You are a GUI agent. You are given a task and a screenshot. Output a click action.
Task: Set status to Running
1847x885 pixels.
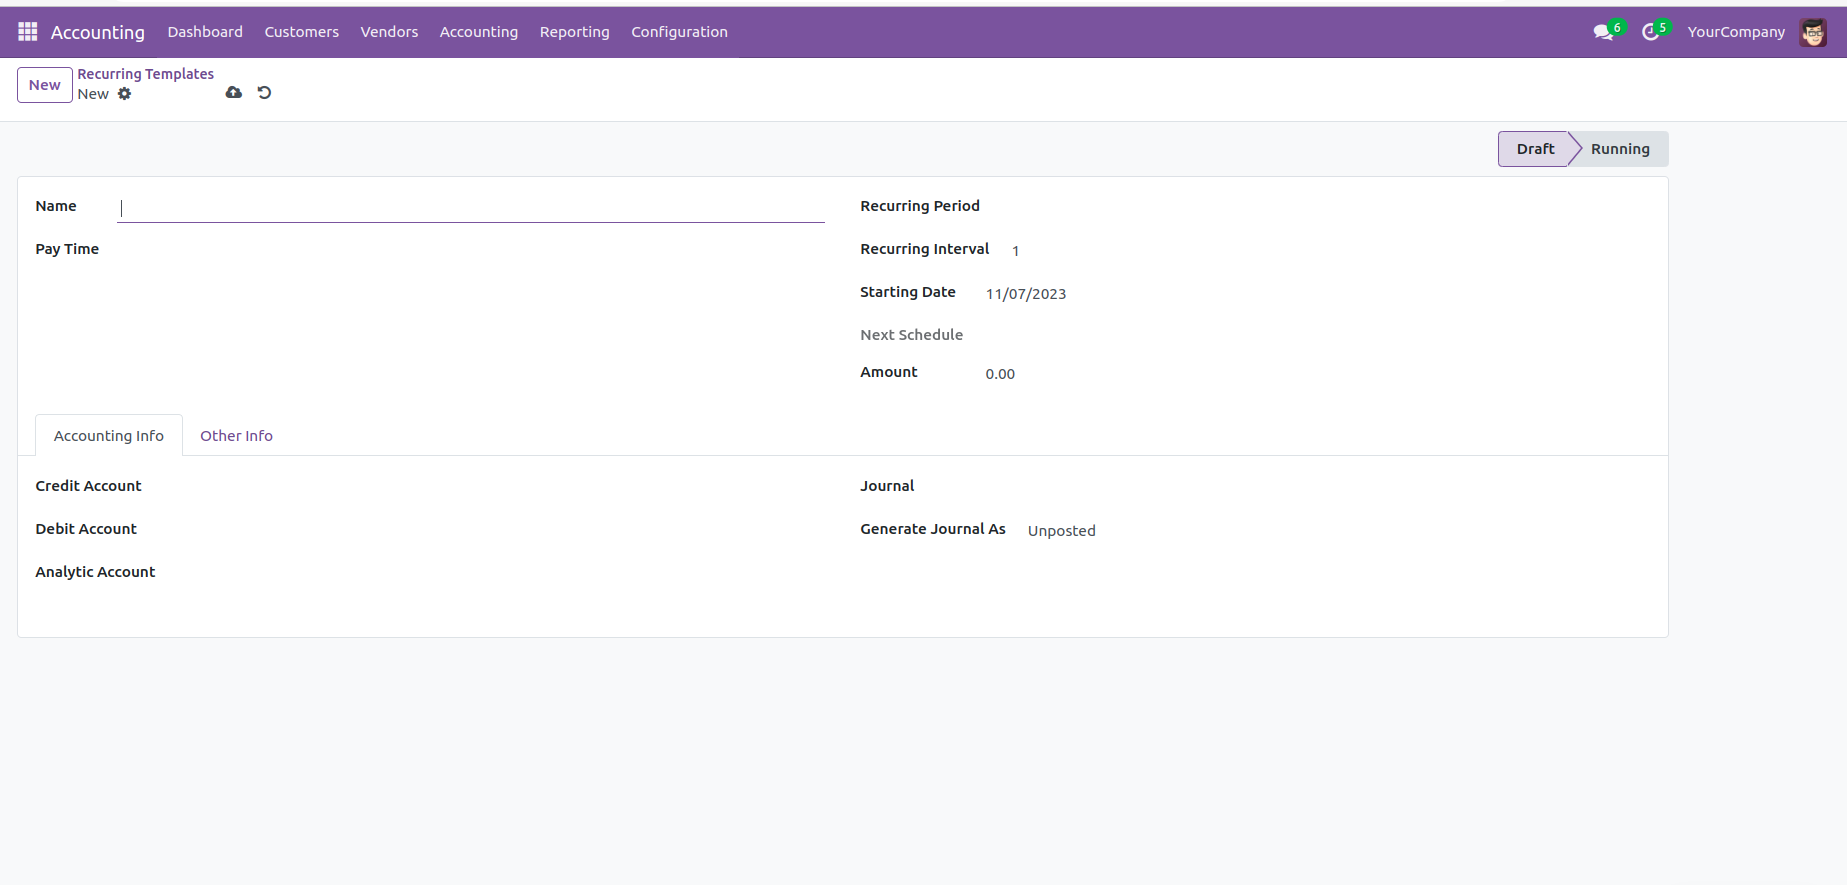click(1619, 149)
